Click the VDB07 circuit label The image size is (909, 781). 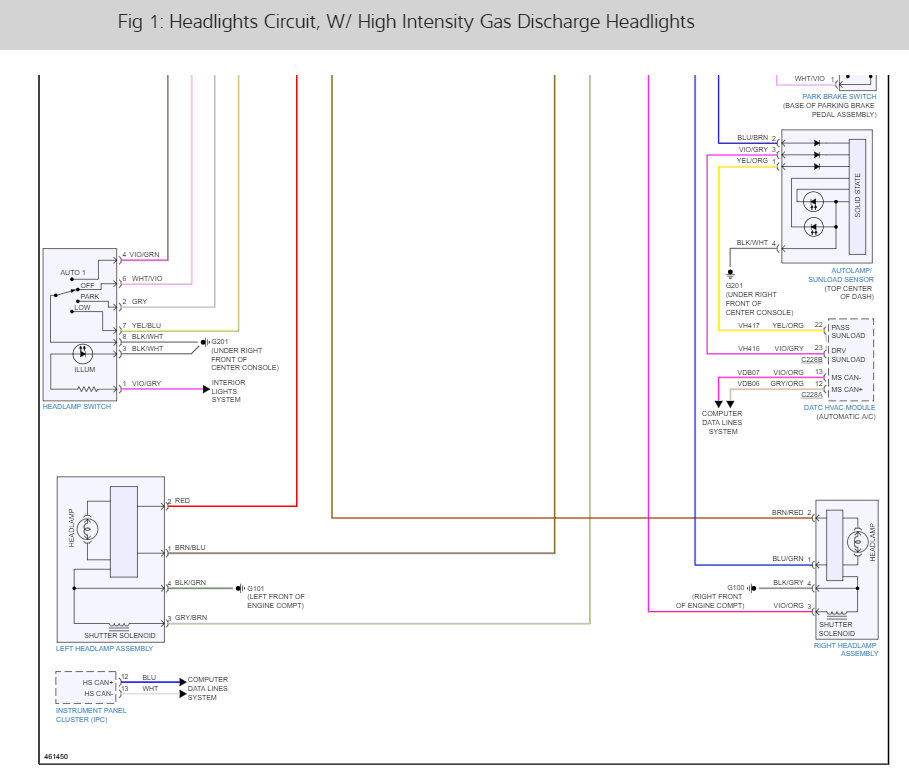[x=748, y=372]
